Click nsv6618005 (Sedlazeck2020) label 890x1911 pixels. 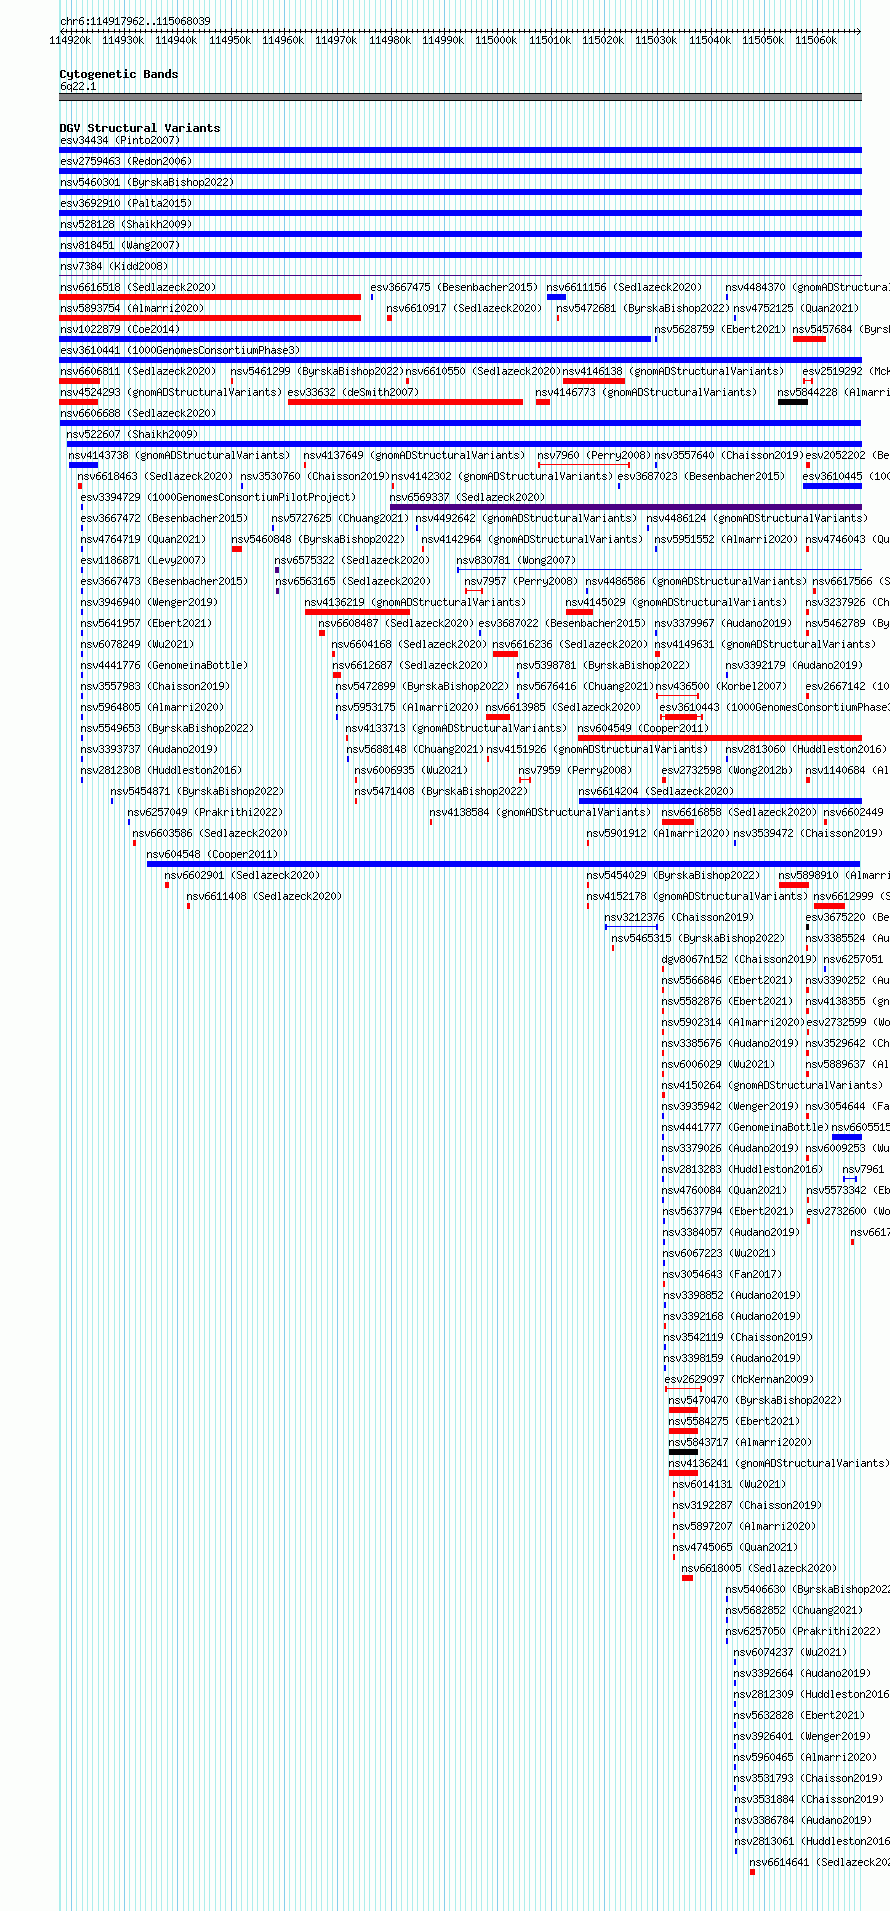pos(759,1569)
